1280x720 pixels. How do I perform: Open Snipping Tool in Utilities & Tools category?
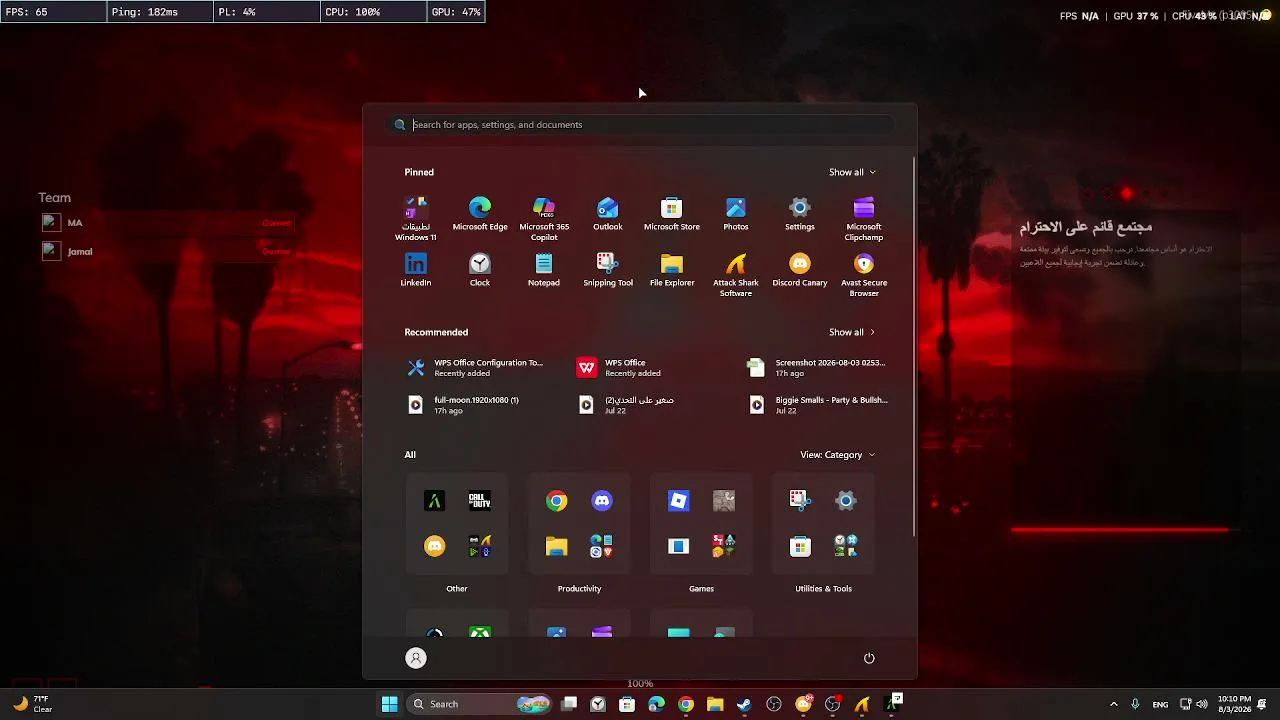coord(801,501)
